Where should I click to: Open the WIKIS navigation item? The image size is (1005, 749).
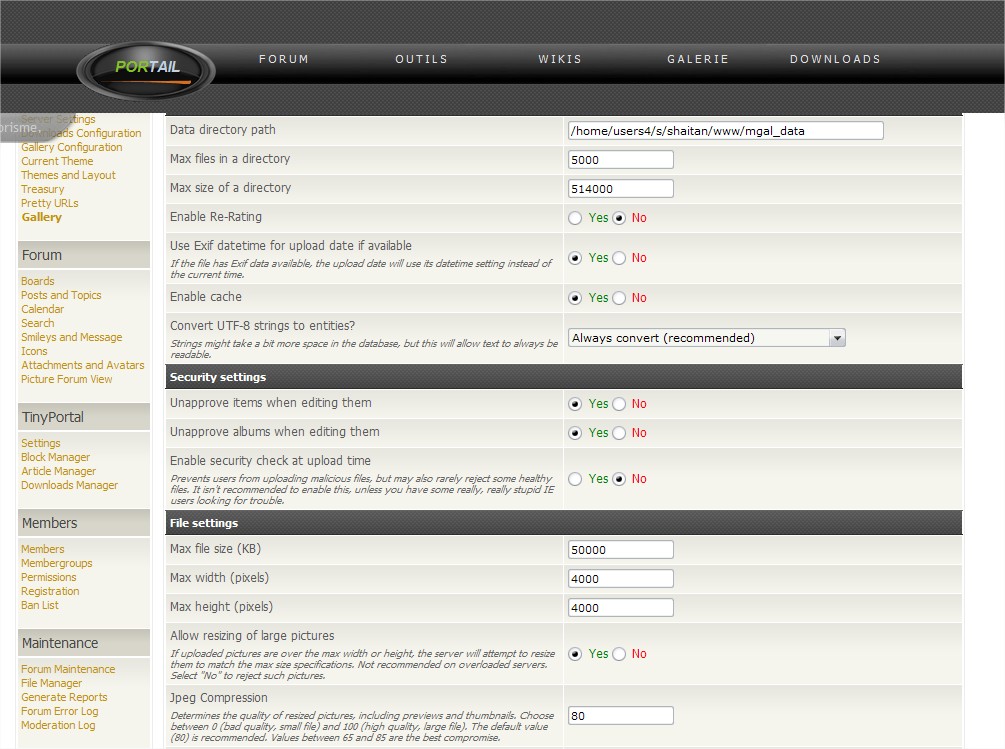[x=560, y=59]
